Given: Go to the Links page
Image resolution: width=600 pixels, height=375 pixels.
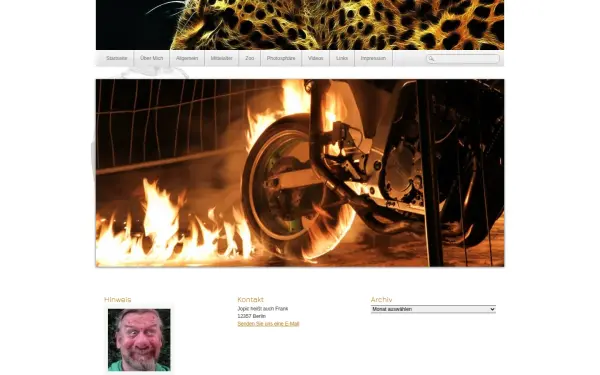Looking at the screenshot, I should point(342,58).
